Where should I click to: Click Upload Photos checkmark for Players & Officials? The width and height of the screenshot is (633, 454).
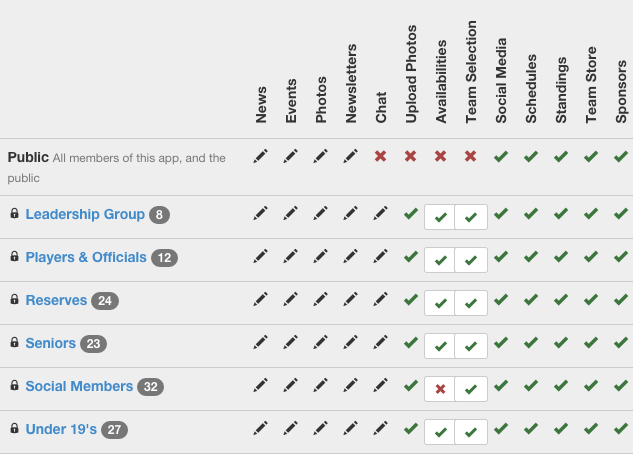410,256
